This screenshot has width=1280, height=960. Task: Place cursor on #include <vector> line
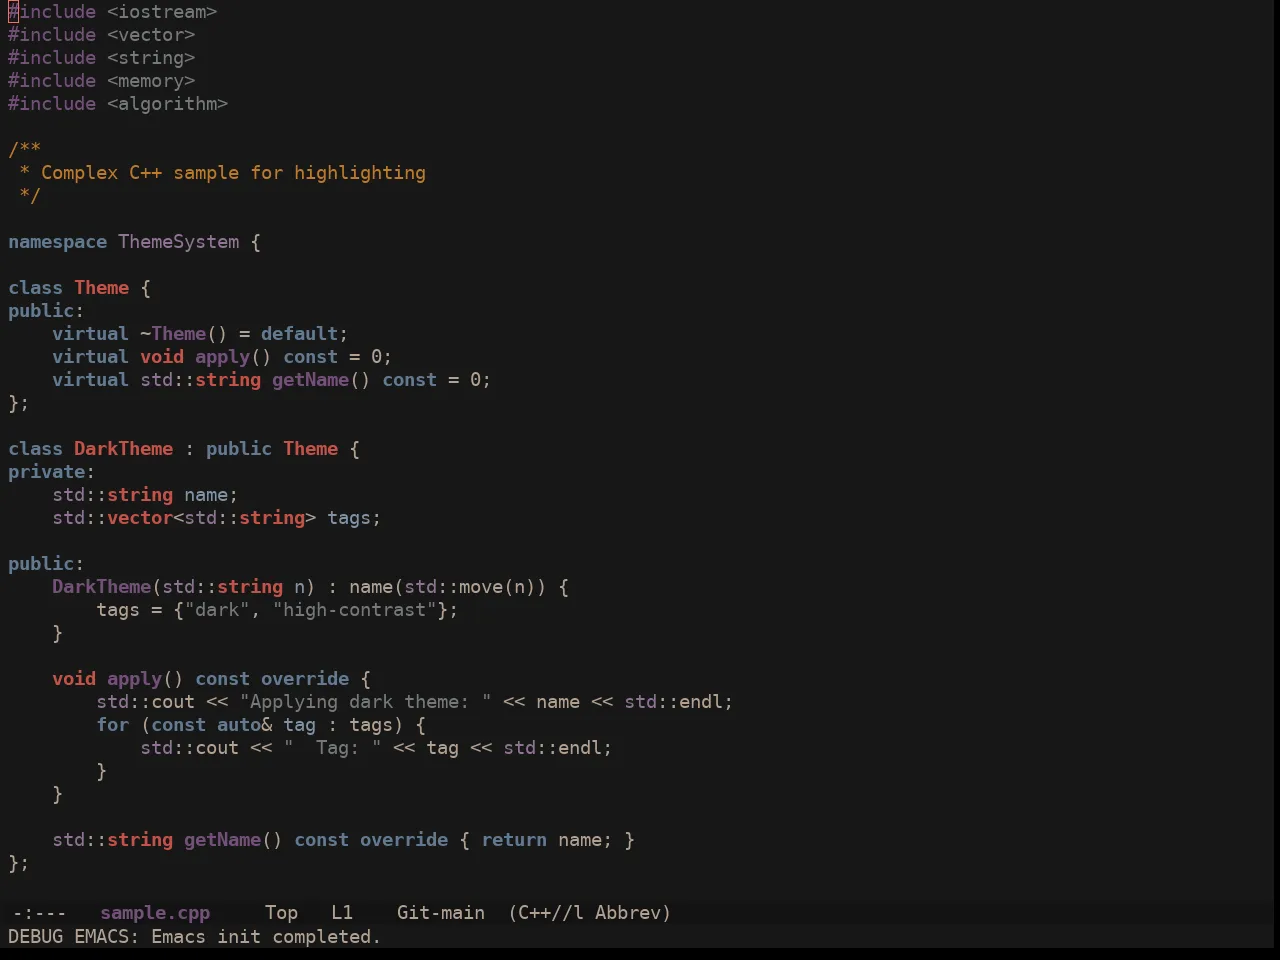pos(102,35)
